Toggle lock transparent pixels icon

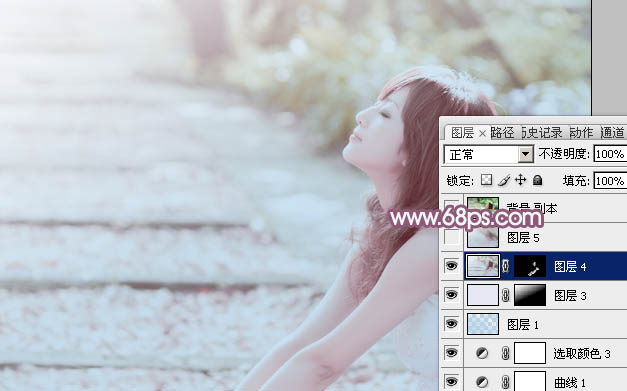[x=487, y=180]
